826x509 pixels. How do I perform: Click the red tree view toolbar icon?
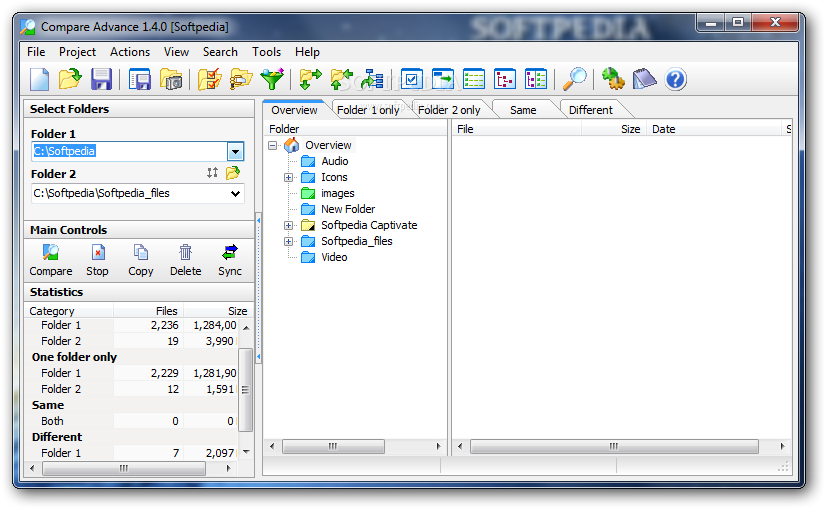(x=505, y=80)
